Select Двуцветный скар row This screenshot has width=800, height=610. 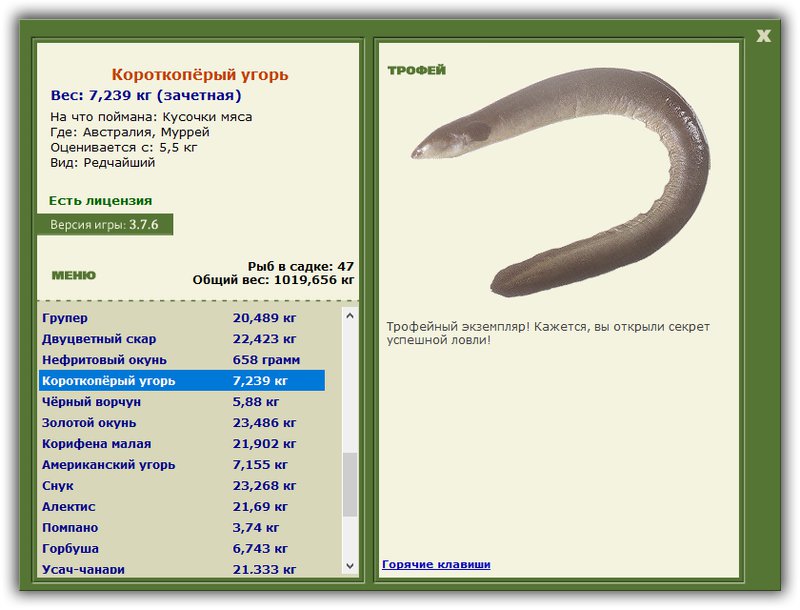[x=182, y=339]
